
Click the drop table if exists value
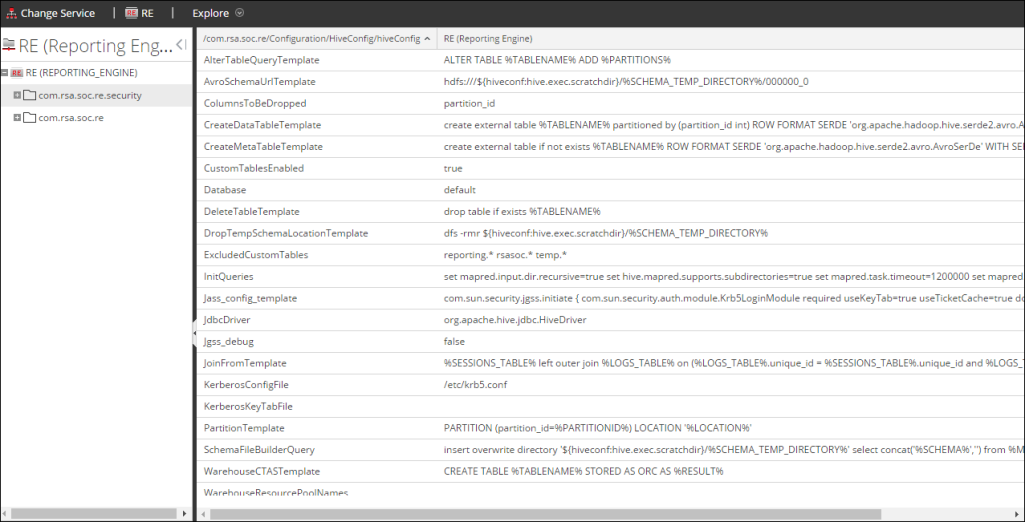point(522,212)
